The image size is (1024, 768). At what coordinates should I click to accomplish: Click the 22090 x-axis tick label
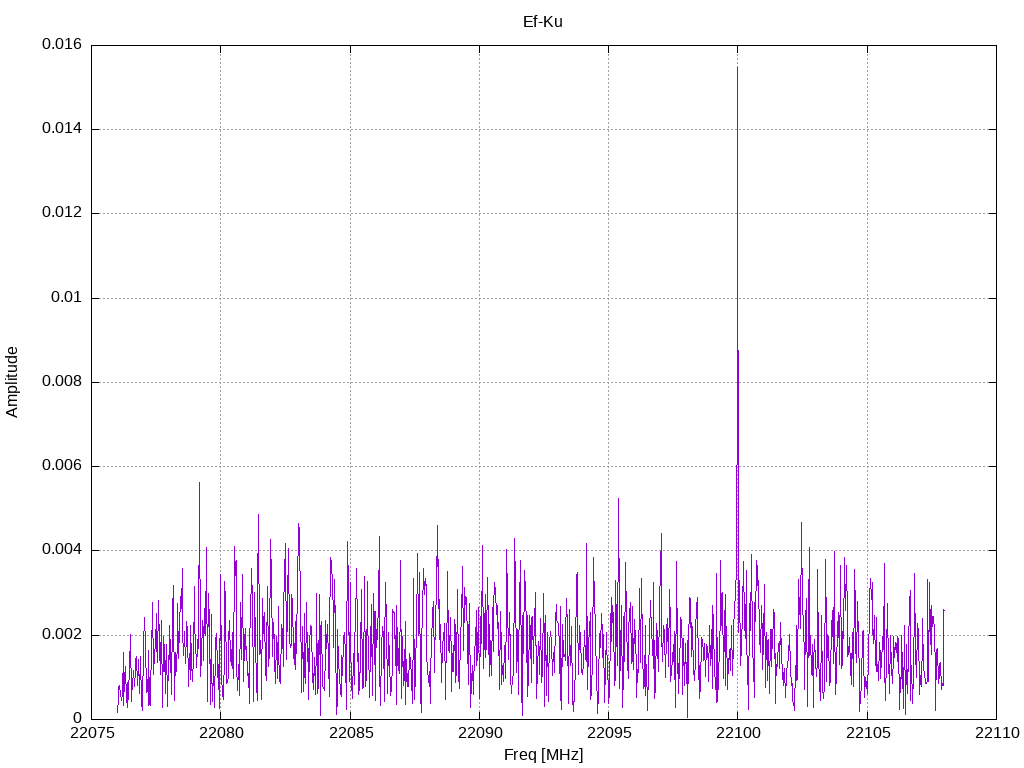(479, 733)
